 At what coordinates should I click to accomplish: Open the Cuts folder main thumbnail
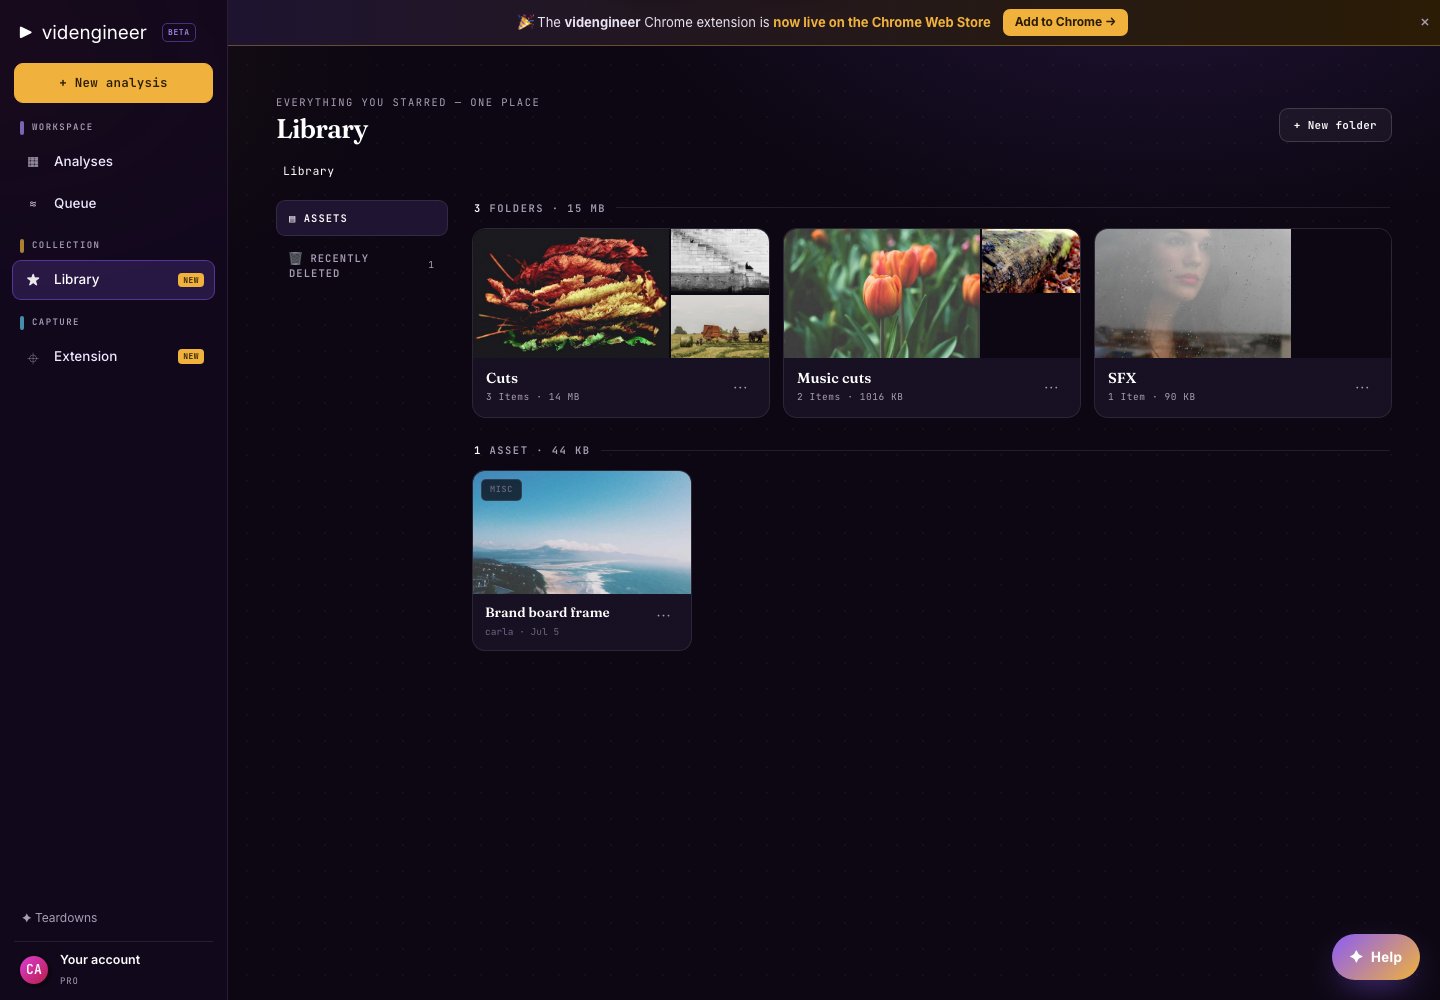tap(571, 293)
